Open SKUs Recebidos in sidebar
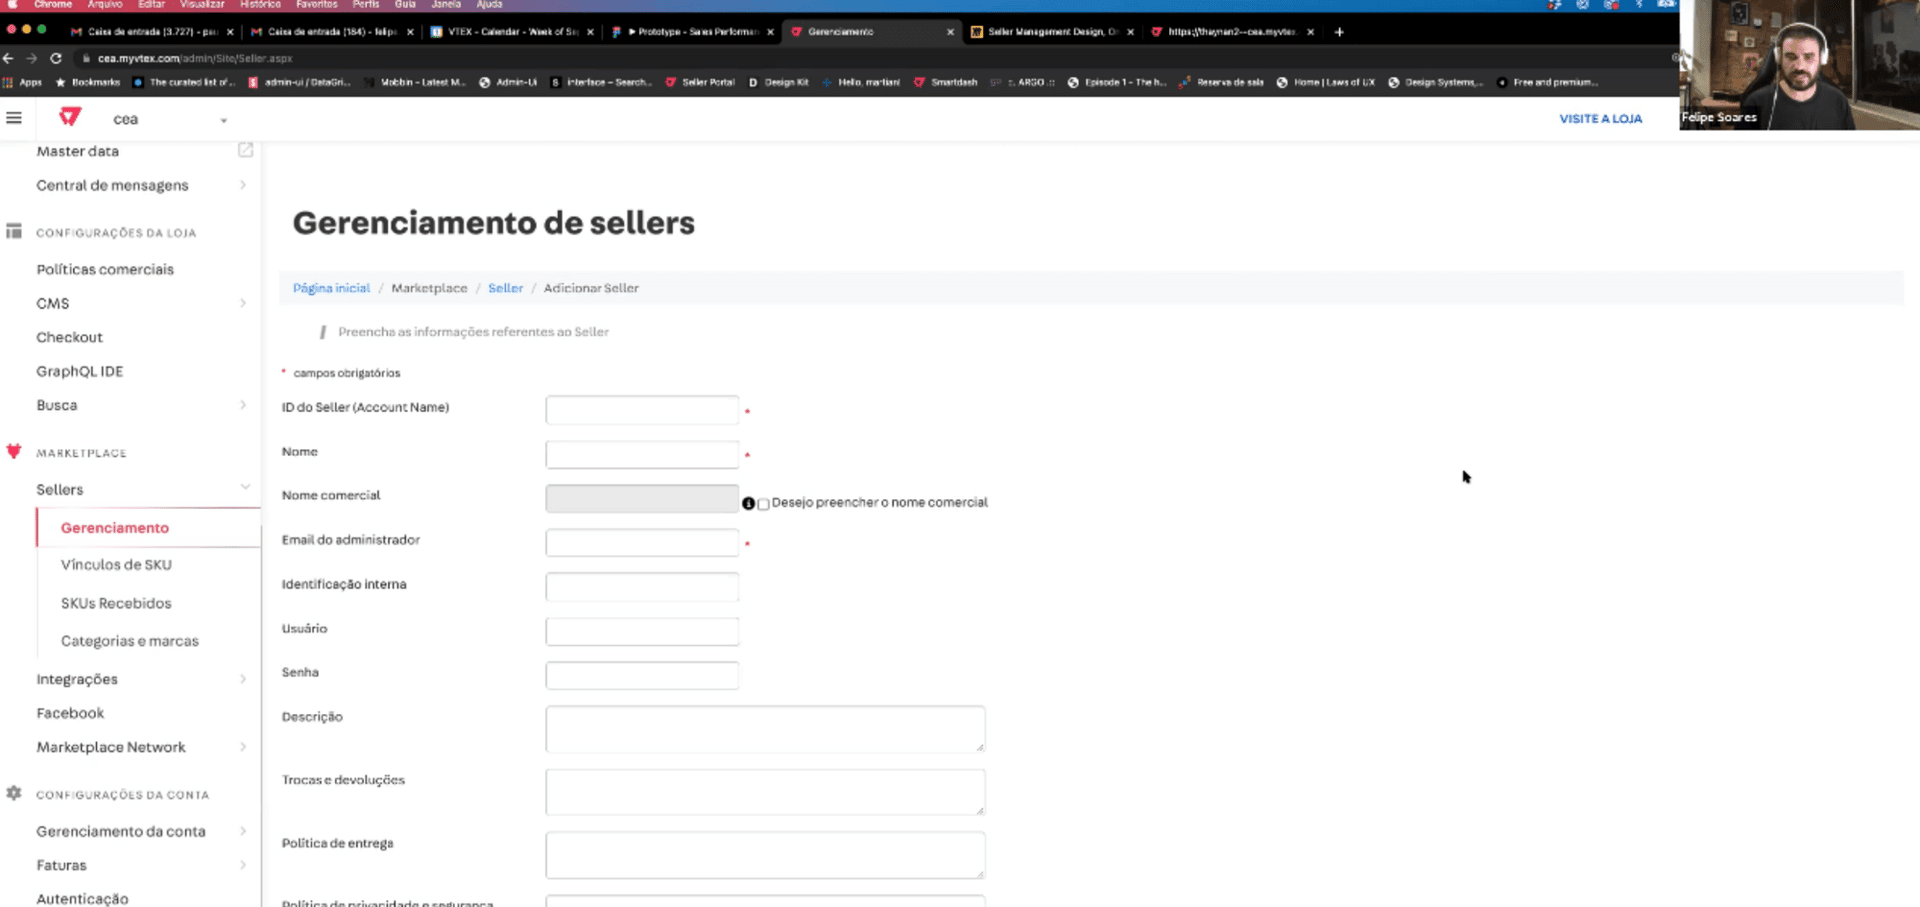This screenshot has height=907, width=1920. pyautogui.click(x=116, y=603)
